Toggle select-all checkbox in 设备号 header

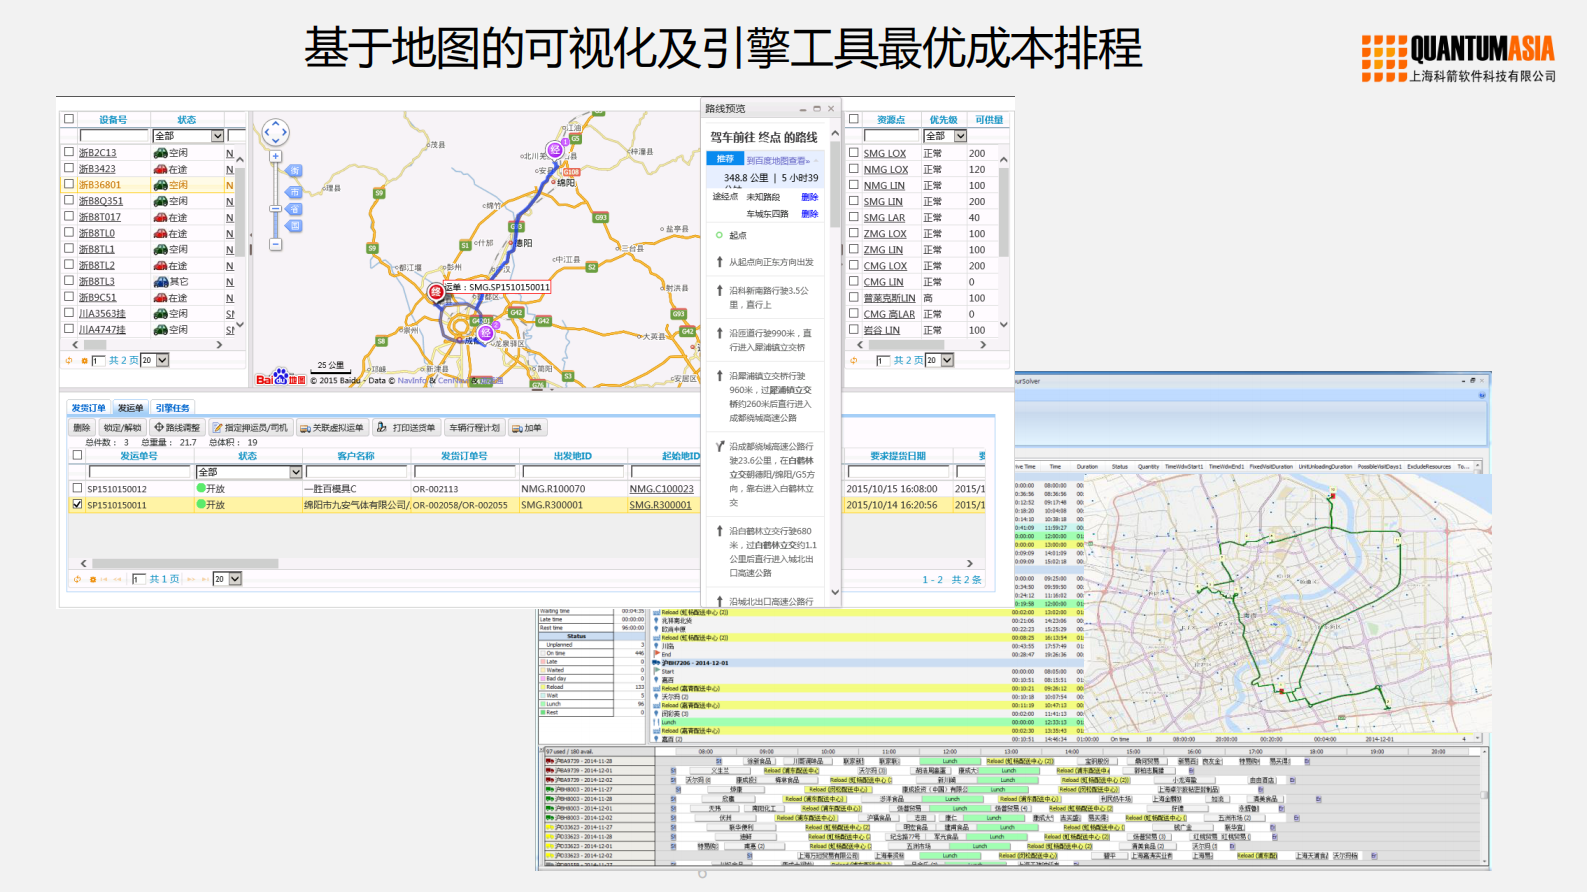(69, 119)
